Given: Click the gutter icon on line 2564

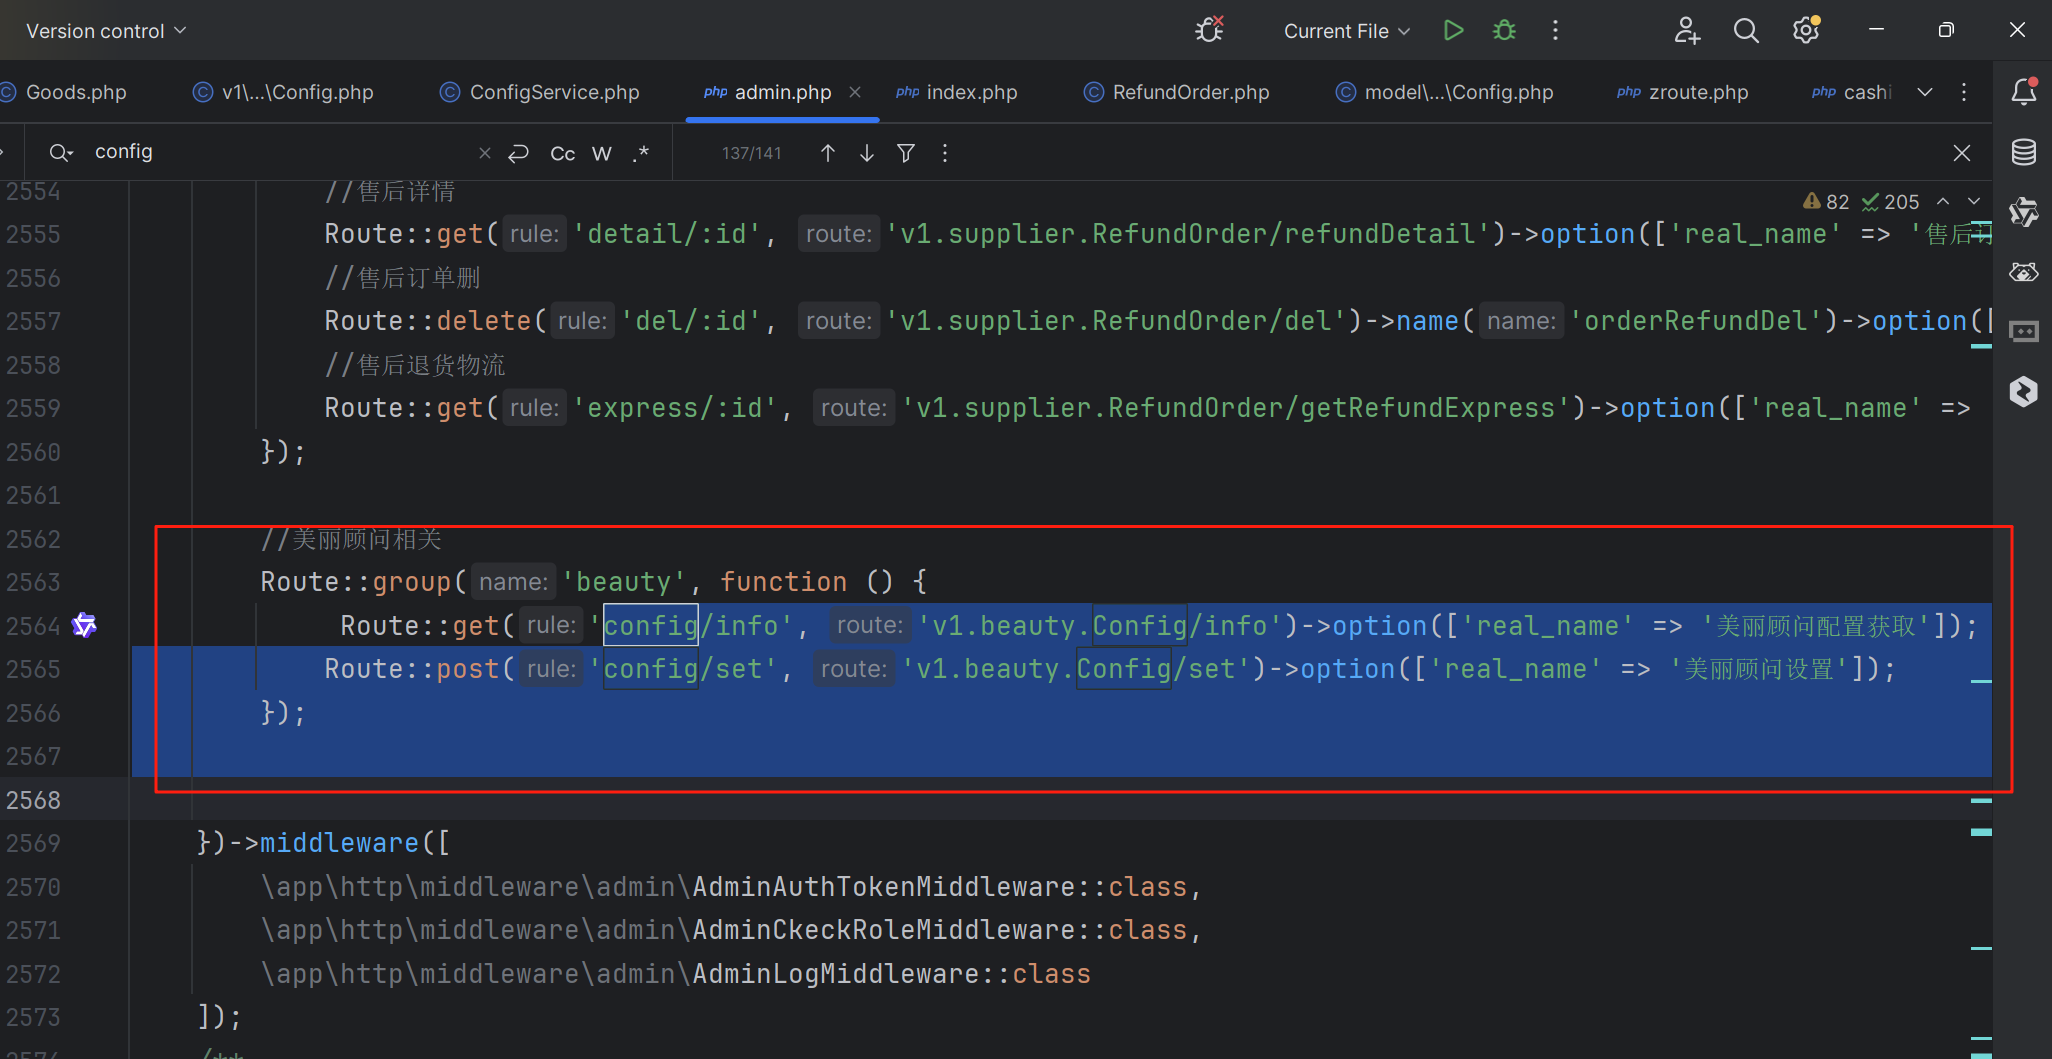Looking at the screenshot, I should coord(85,626).
